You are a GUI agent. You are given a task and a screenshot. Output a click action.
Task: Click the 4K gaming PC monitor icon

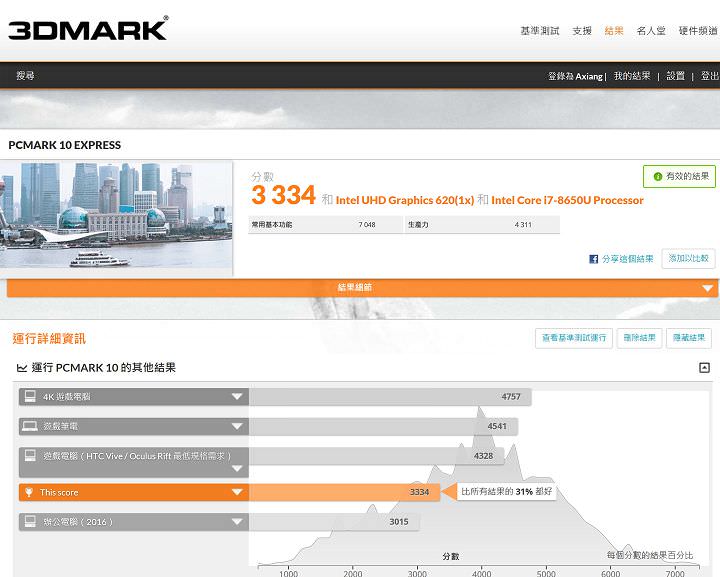point(30,397)
